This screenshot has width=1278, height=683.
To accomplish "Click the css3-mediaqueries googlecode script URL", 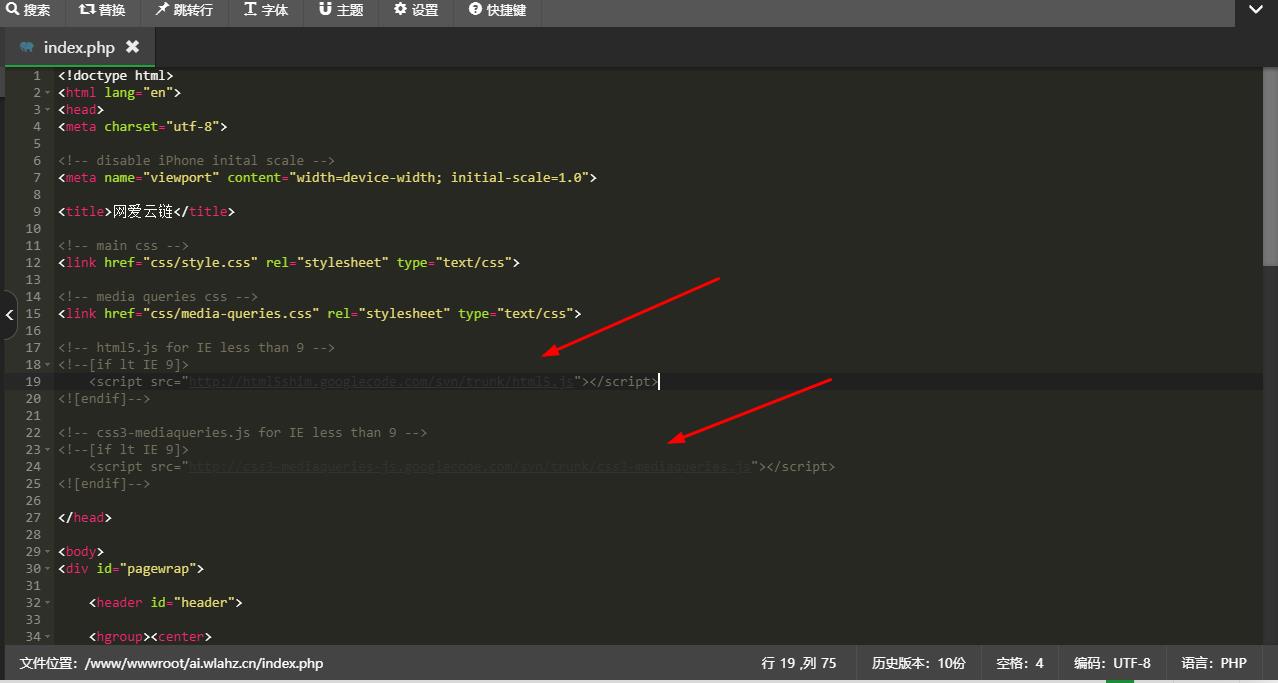I will pos(470,467).
